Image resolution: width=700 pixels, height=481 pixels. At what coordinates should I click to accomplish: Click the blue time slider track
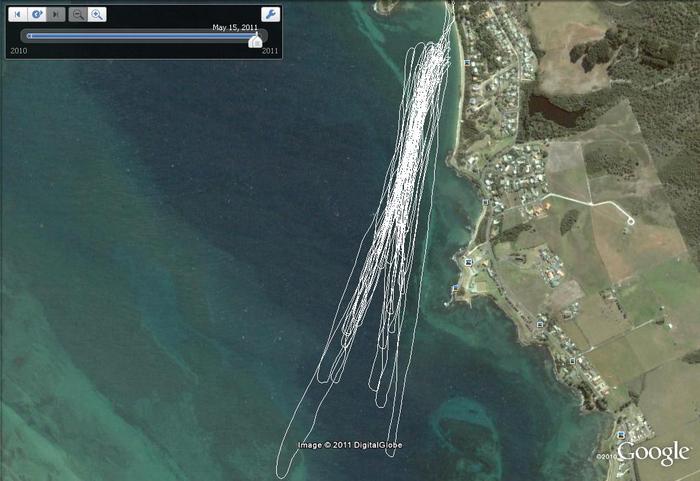pos(140,36)
